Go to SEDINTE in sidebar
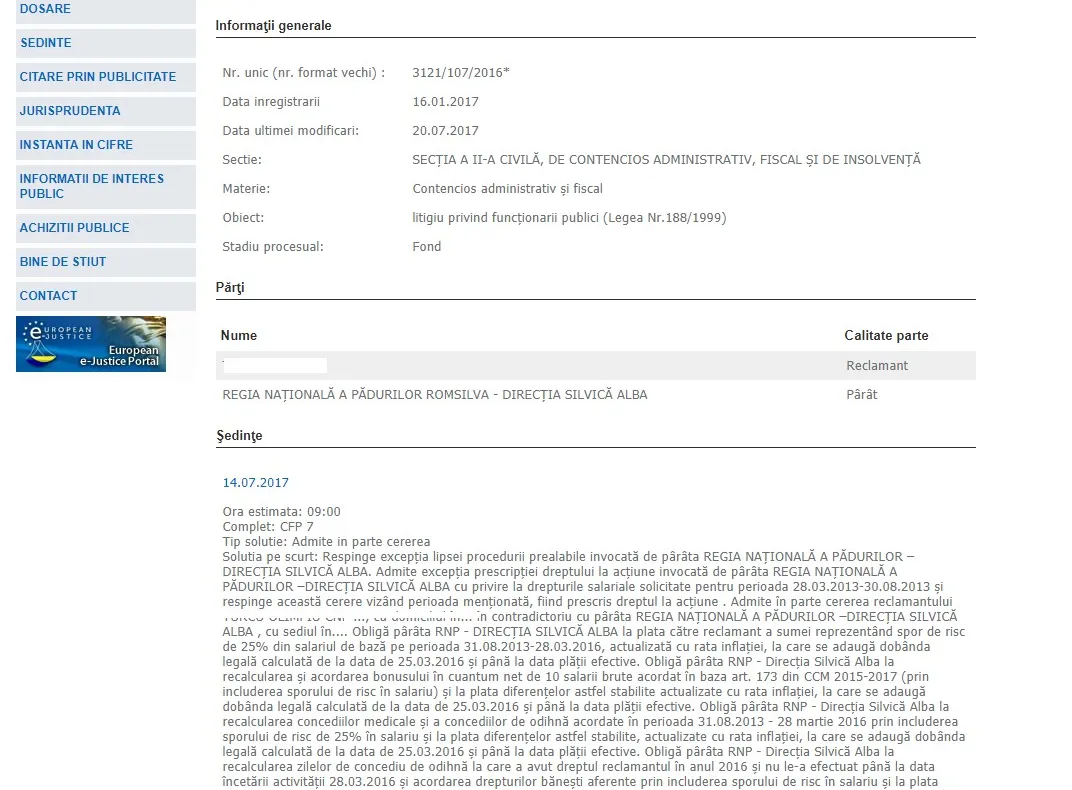 pyautogui.click(x=106, y=43)
